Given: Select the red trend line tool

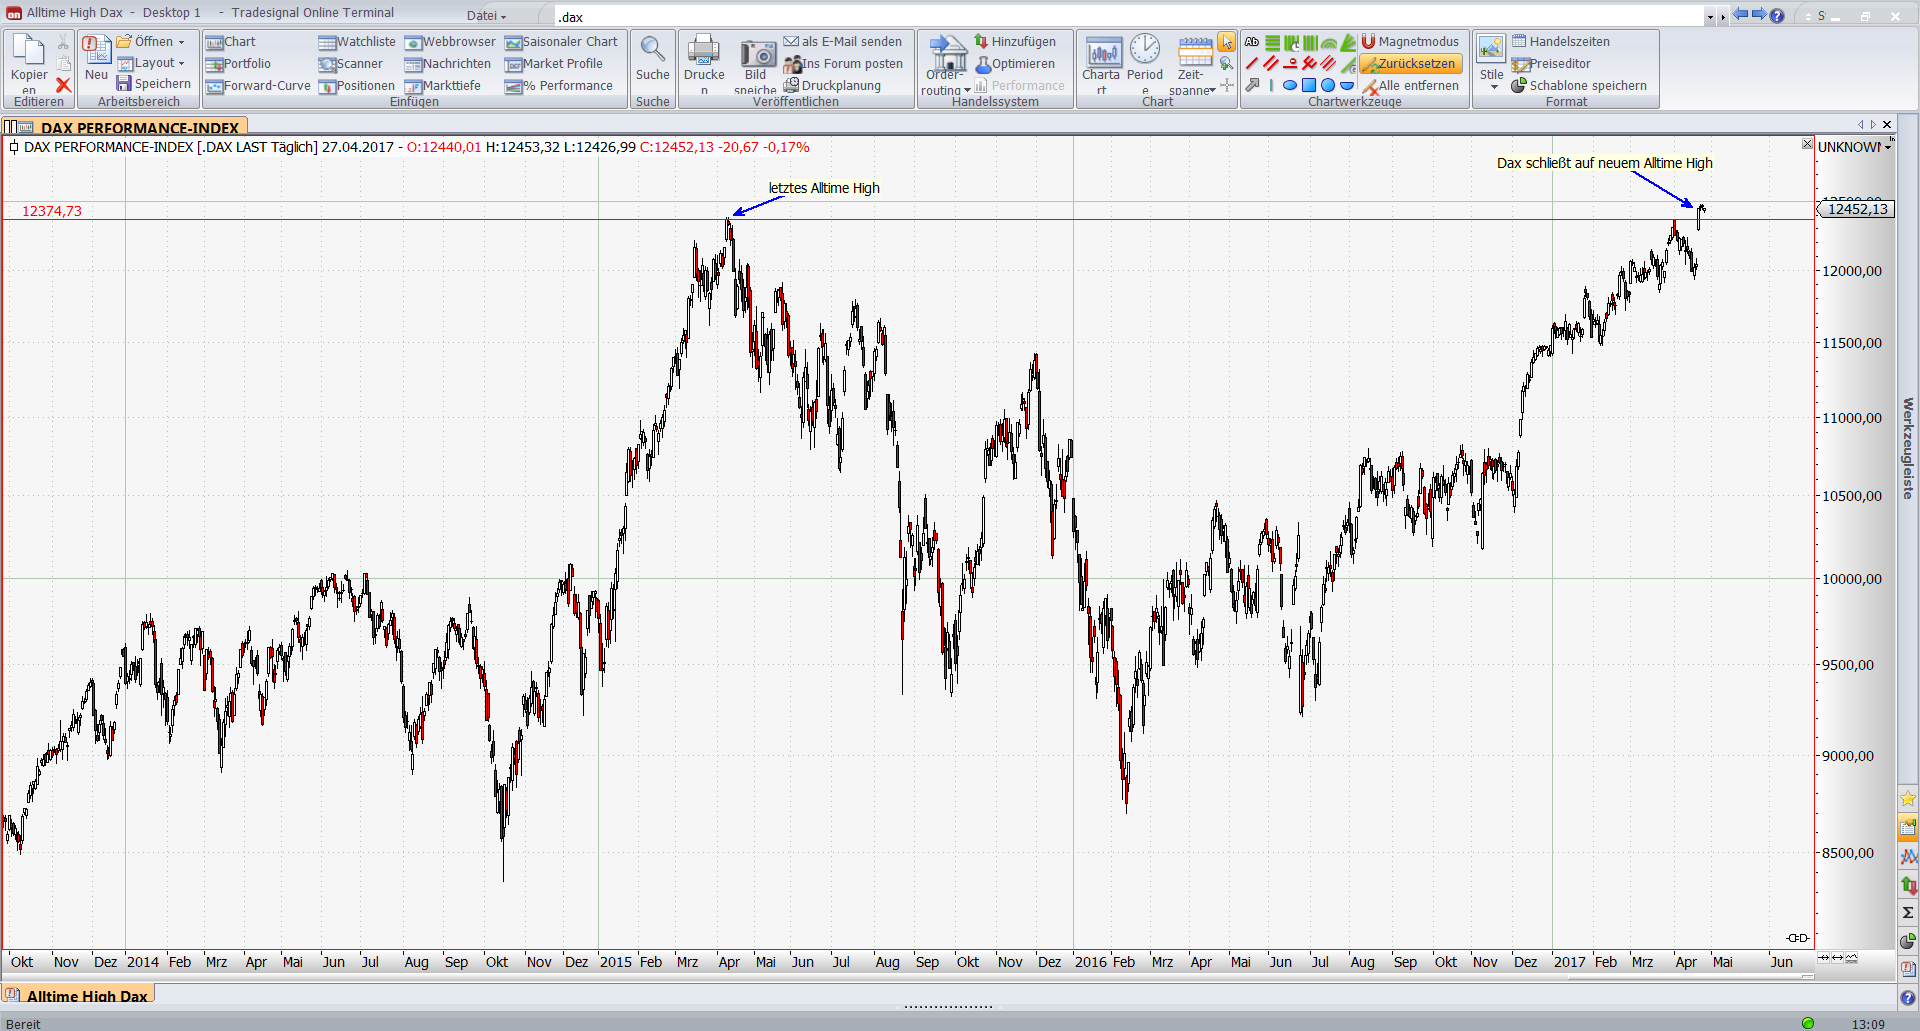Looking at the screenshot, I should [1251, 64].
